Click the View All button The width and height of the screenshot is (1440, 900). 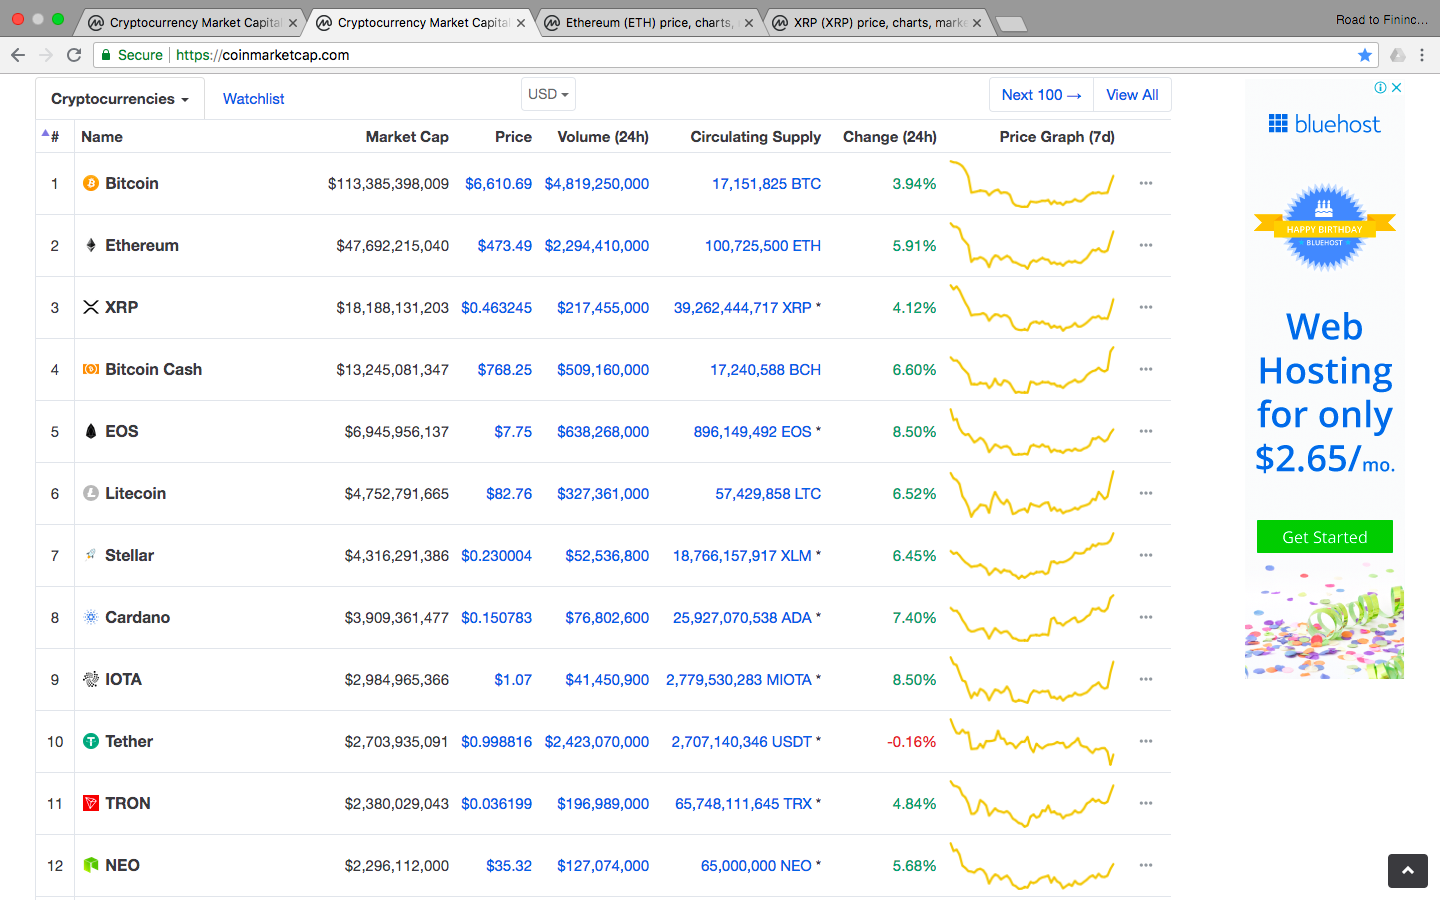click(x=1132, y=95)
